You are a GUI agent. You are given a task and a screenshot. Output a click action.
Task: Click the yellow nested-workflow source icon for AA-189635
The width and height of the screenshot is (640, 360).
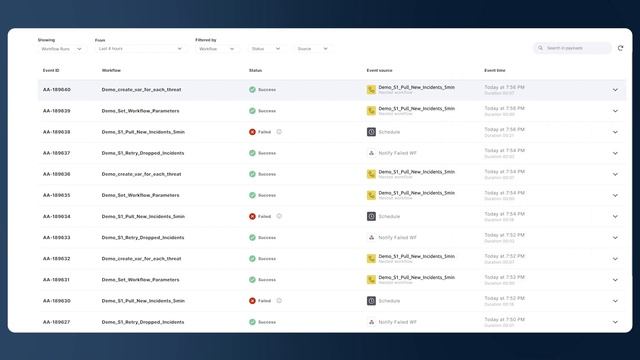pos(371,195)
